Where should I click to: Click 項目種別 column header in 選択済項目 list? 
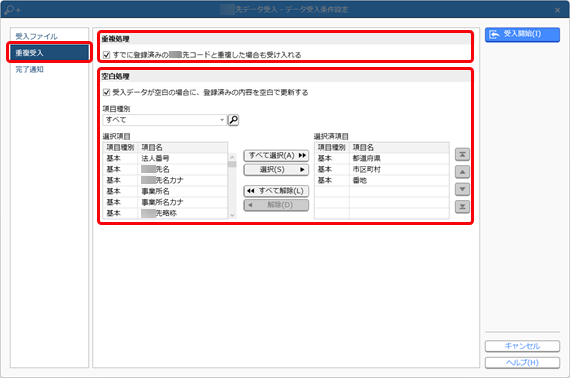[332, 148]
